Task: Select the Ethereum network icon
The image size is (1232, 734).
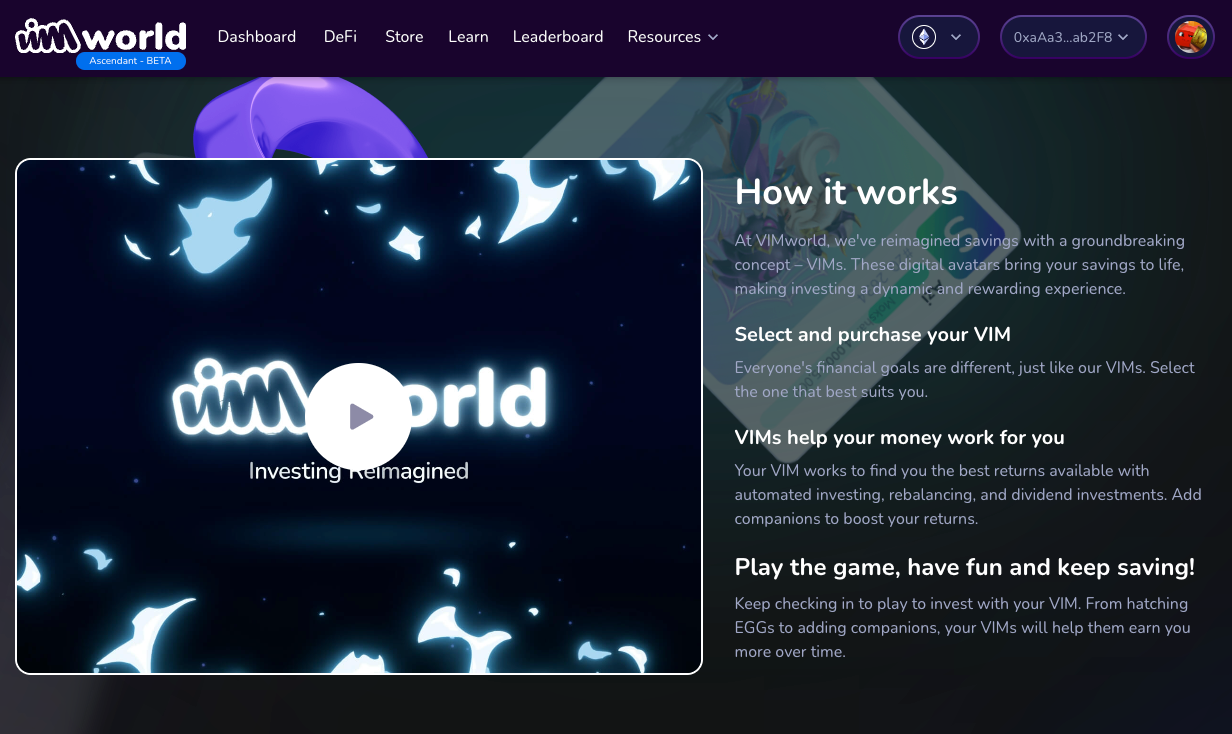Action: point(925,36)
